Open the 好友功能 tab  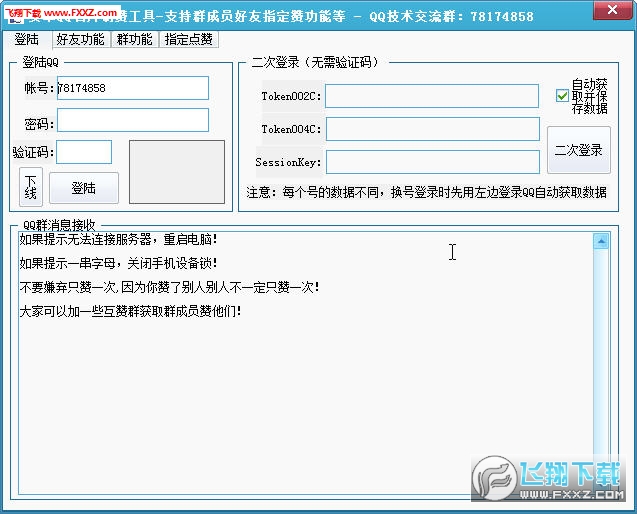tap(80, 39)
